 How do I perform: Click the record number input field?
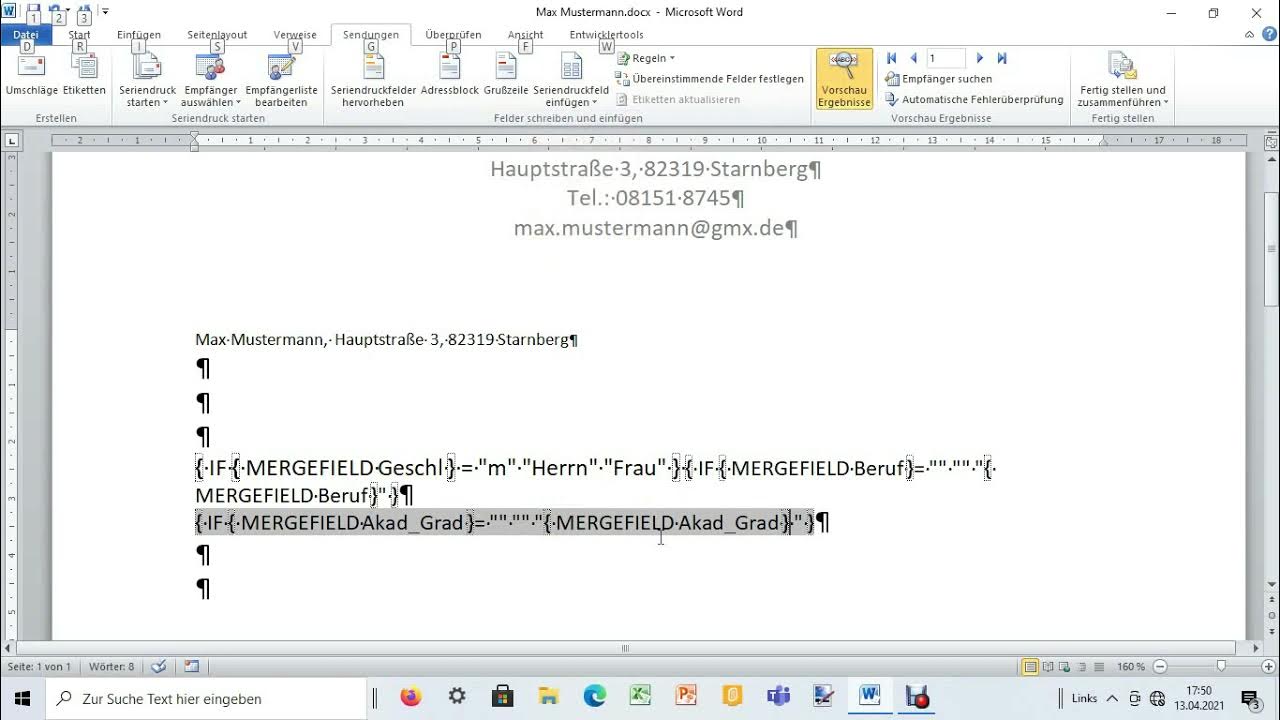[945, 58]
